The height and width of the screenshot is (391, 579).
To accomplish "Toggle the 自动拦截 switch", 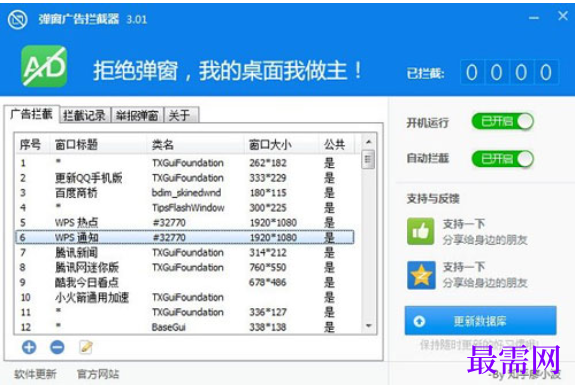I will (x=503, y=159).
